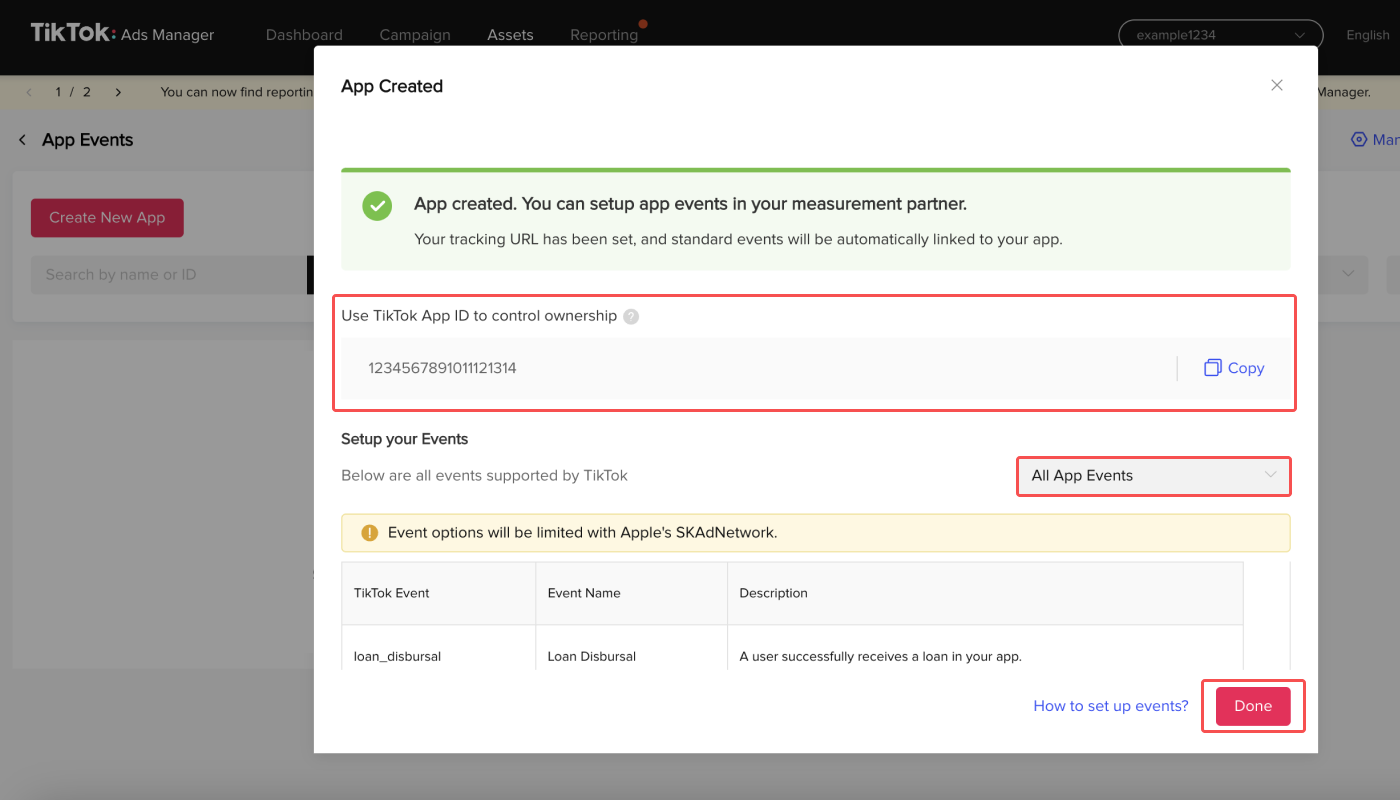
Task: Go back using the App Events arrow
Action: [23, 140]
